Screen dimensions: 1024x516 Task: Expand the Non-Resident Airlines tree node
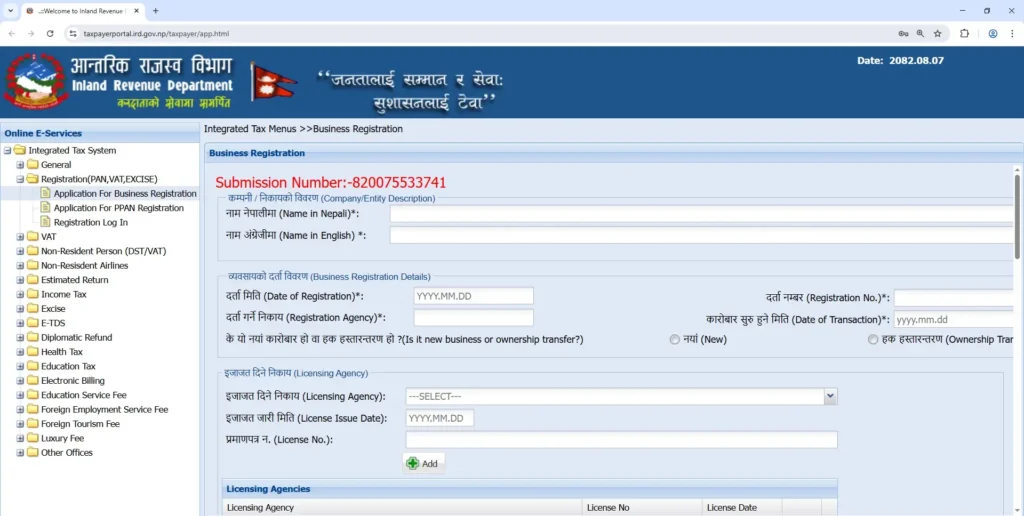20,265
